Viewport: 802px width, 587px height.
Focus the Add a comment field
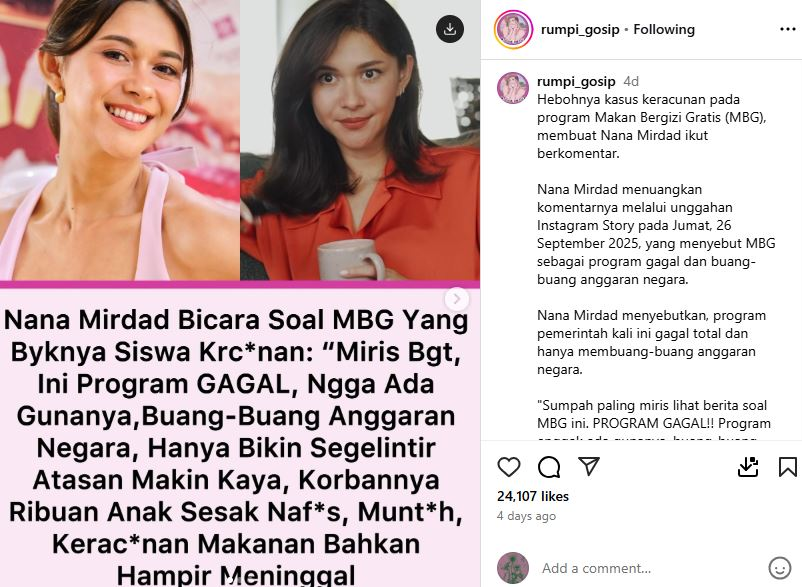[x=651, y=568]
